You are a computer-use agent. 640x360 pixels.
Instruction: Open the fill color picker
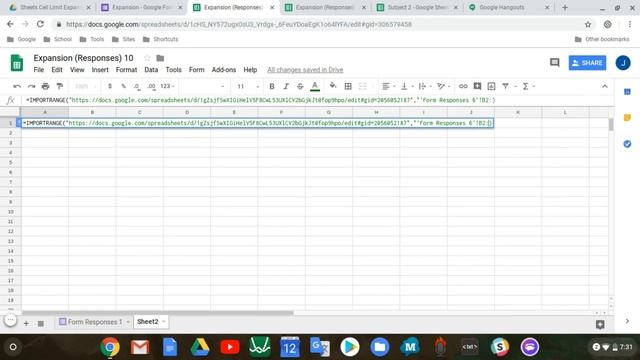[x=333, y=86]
